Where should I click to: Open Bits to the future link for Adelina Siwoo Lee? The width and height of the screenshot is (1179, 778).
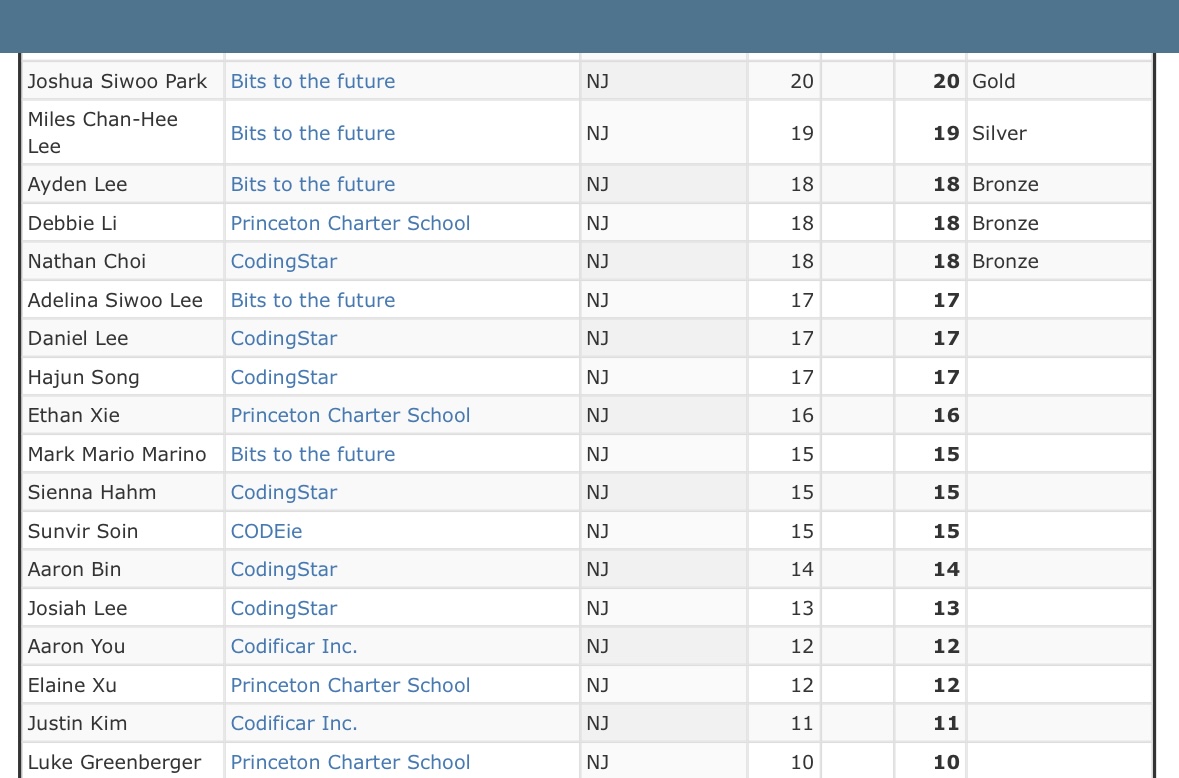[312, 300]
